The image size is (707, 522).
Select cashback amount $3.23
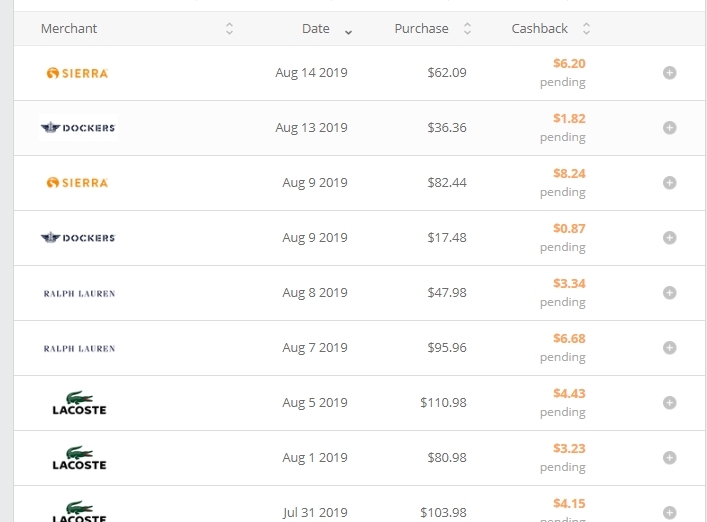click(569, 449)
